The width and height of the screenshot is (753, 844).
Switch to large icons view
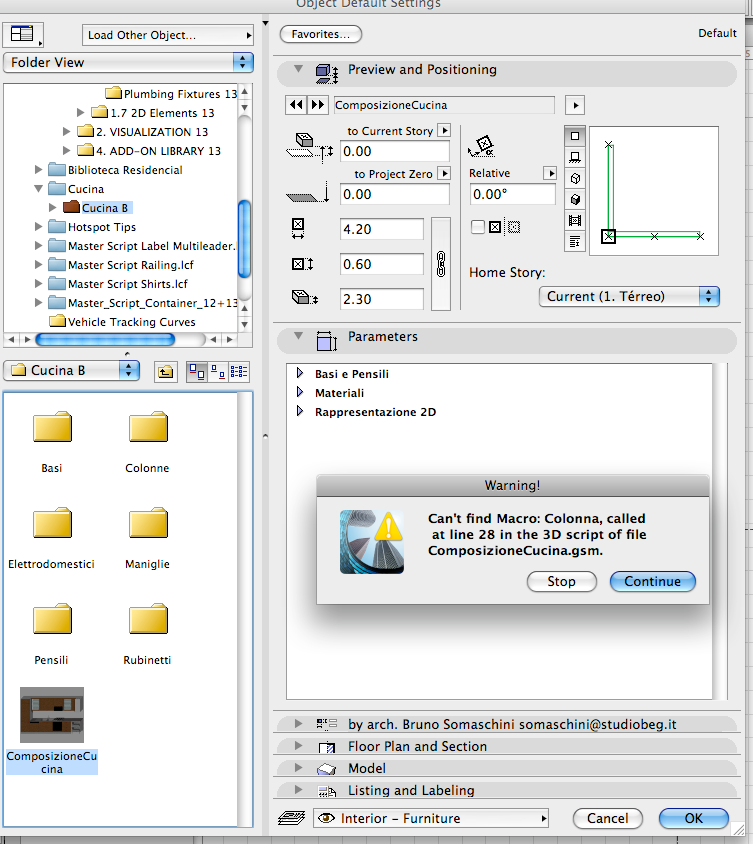197,371
